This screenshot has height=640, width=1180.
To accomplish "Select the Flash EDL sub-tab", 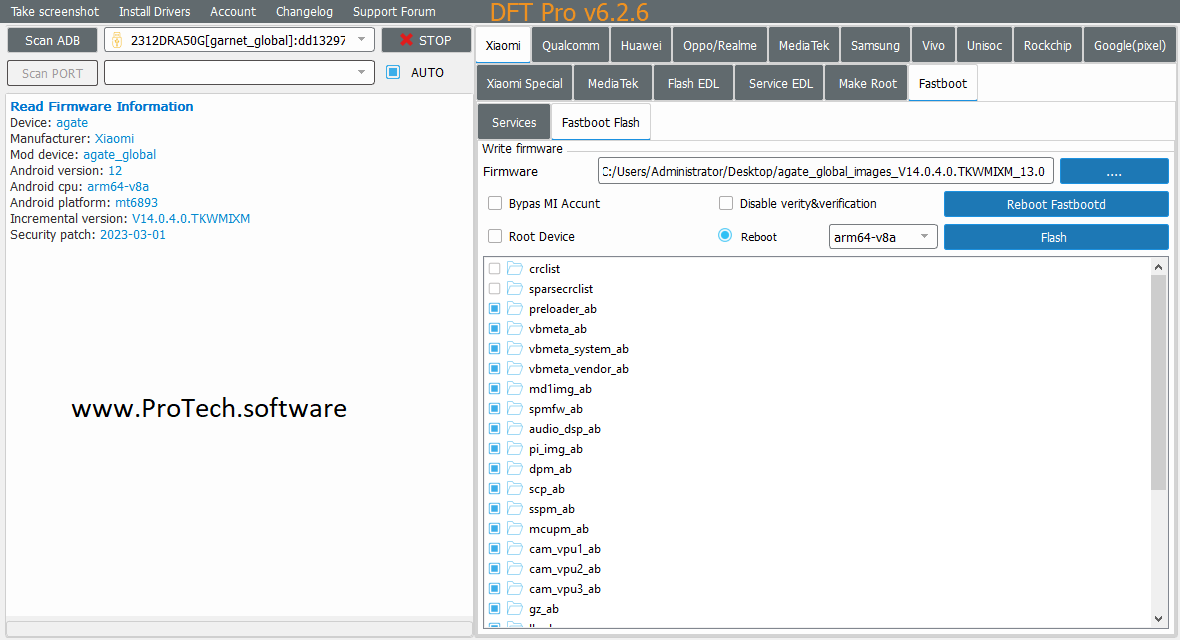I will coord(693,84).
